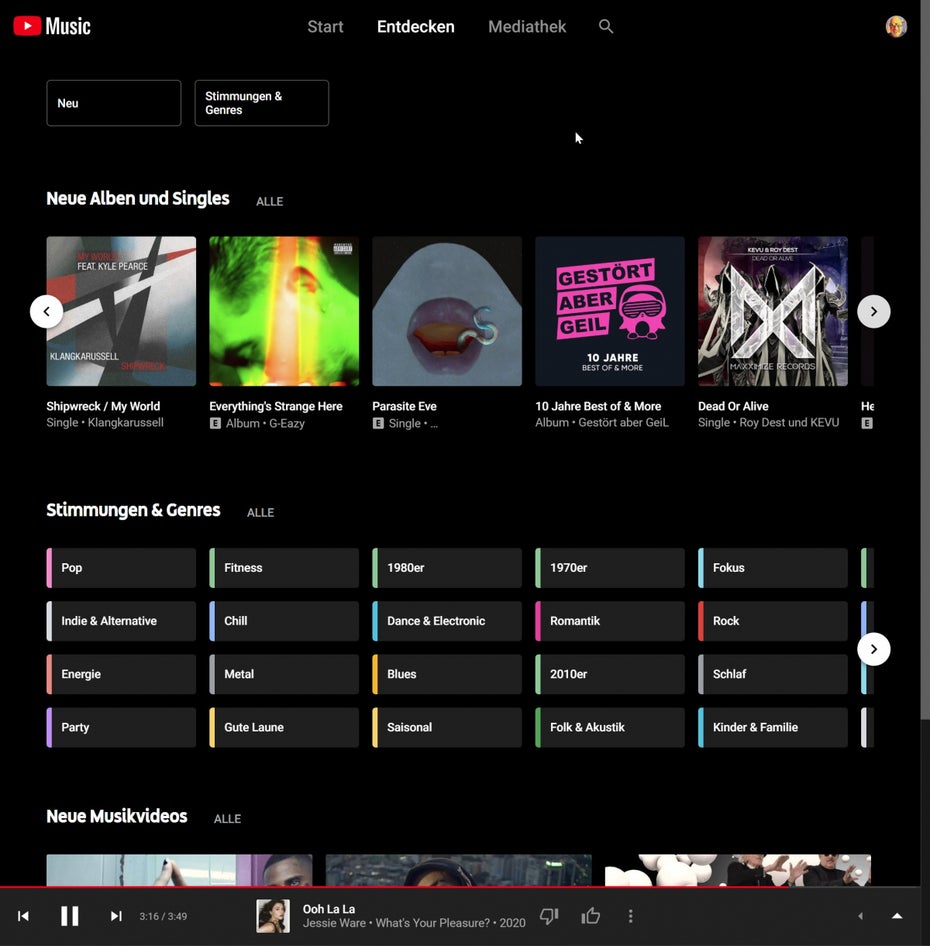The image size is (930, 946).
Task: Open Everything's Strange Here album cover
Action: tap(284, 311)
